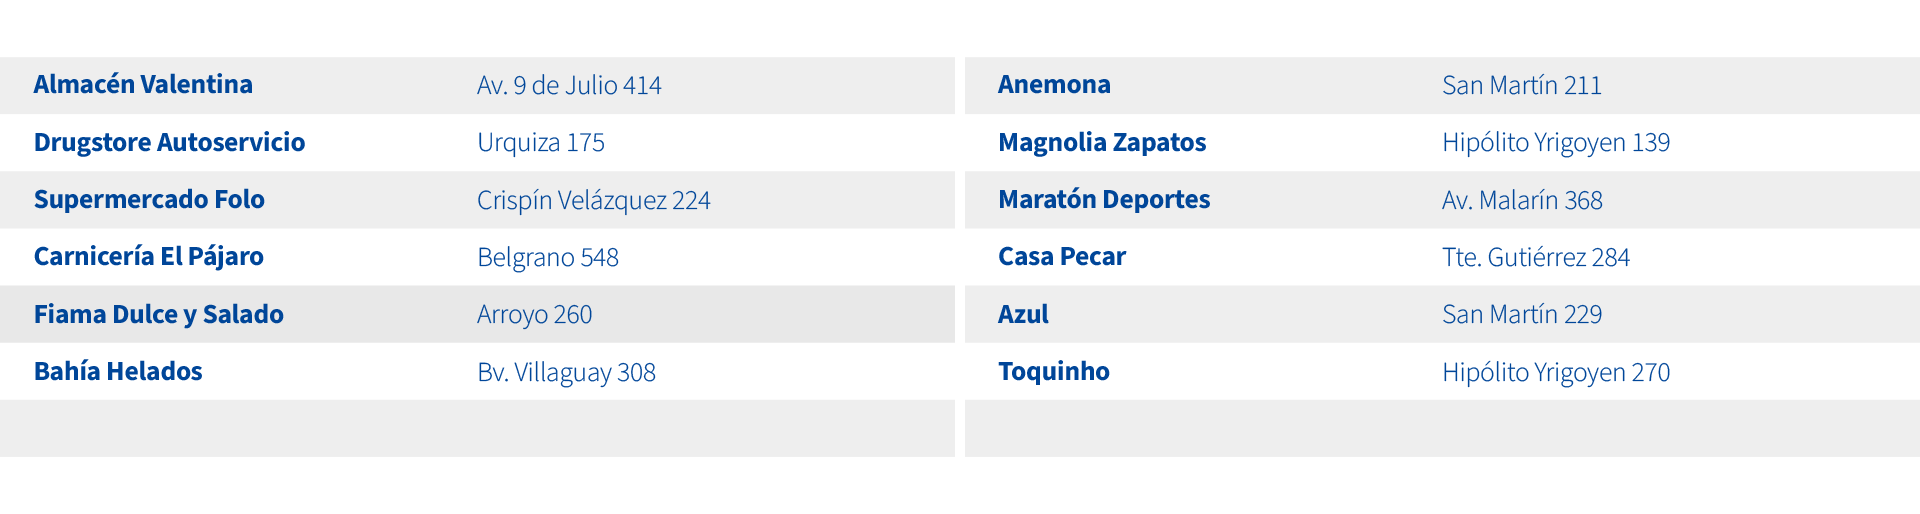Click the address Av. 9 de Julio 414
The width and height of the screenshot is (1920, 514).
(569, 86)
